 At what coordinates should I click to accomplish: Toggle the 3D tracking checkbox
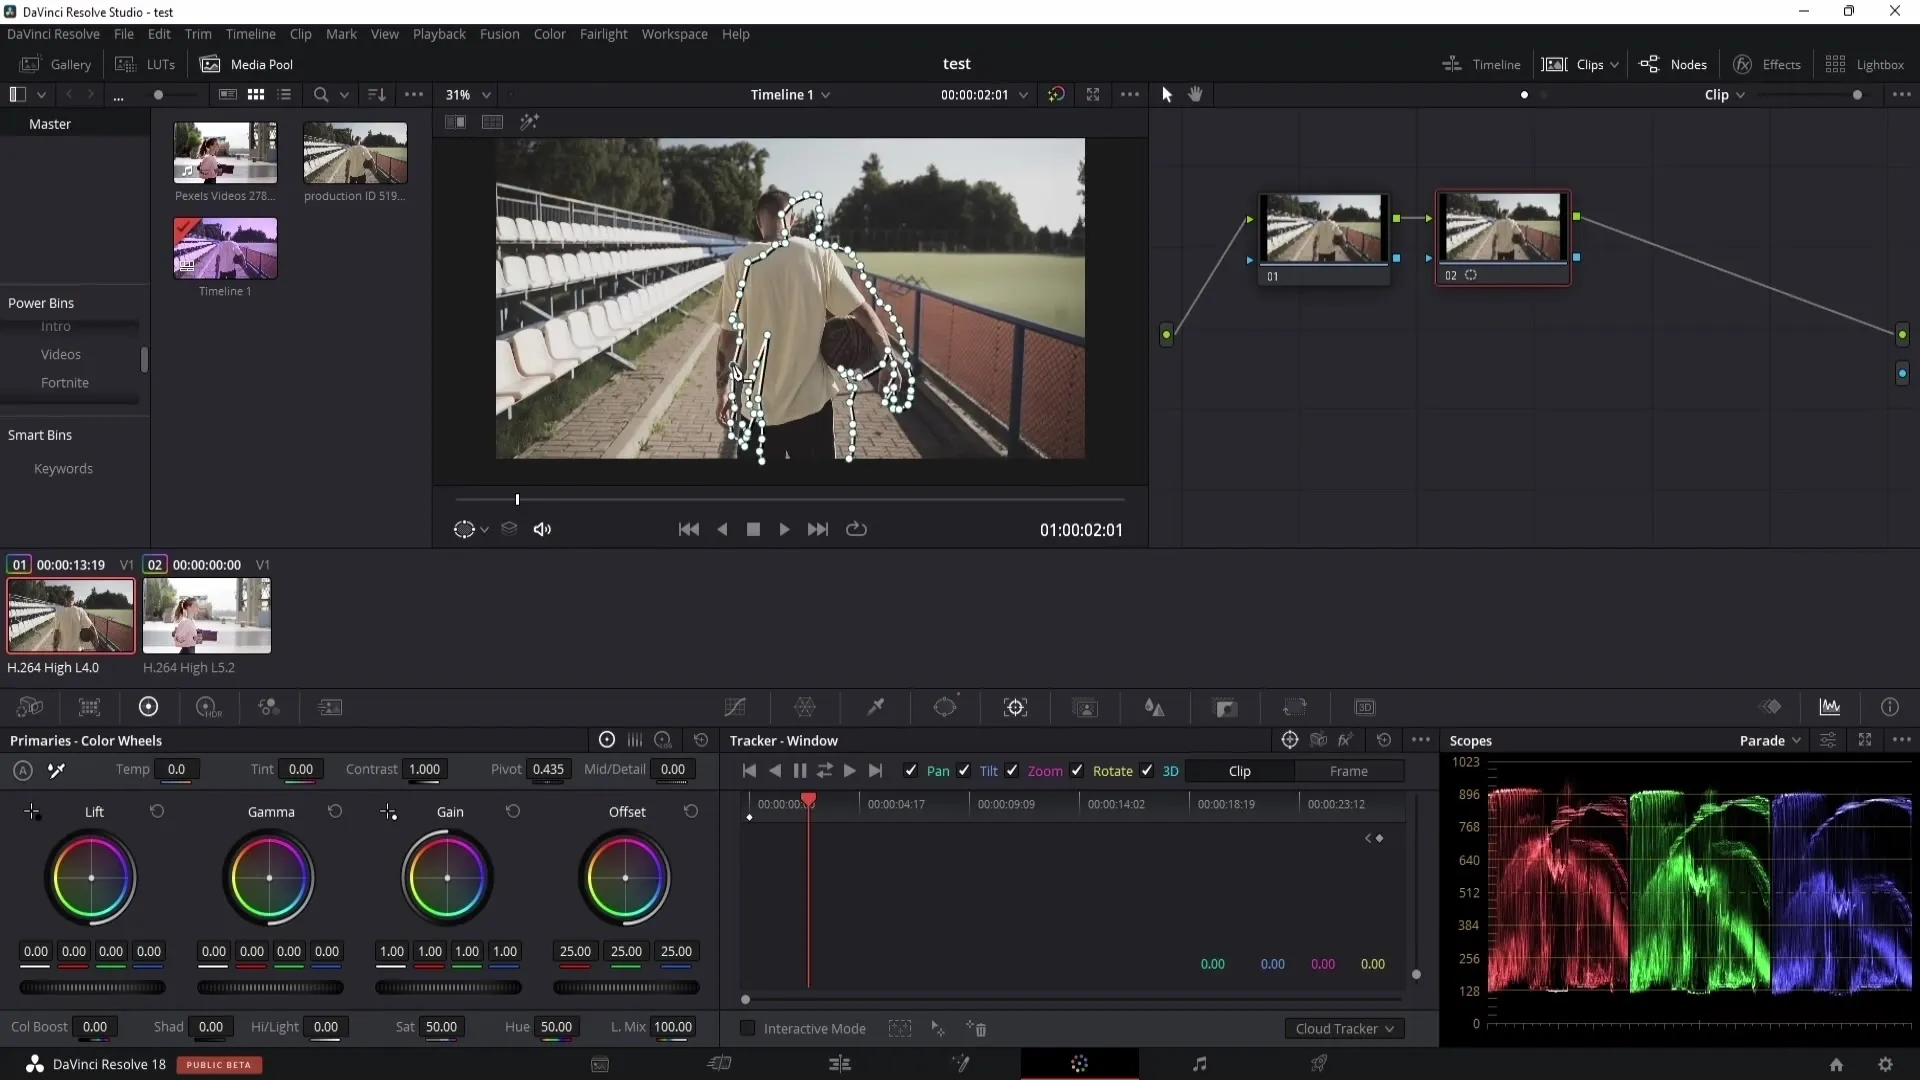[1147, 770]
